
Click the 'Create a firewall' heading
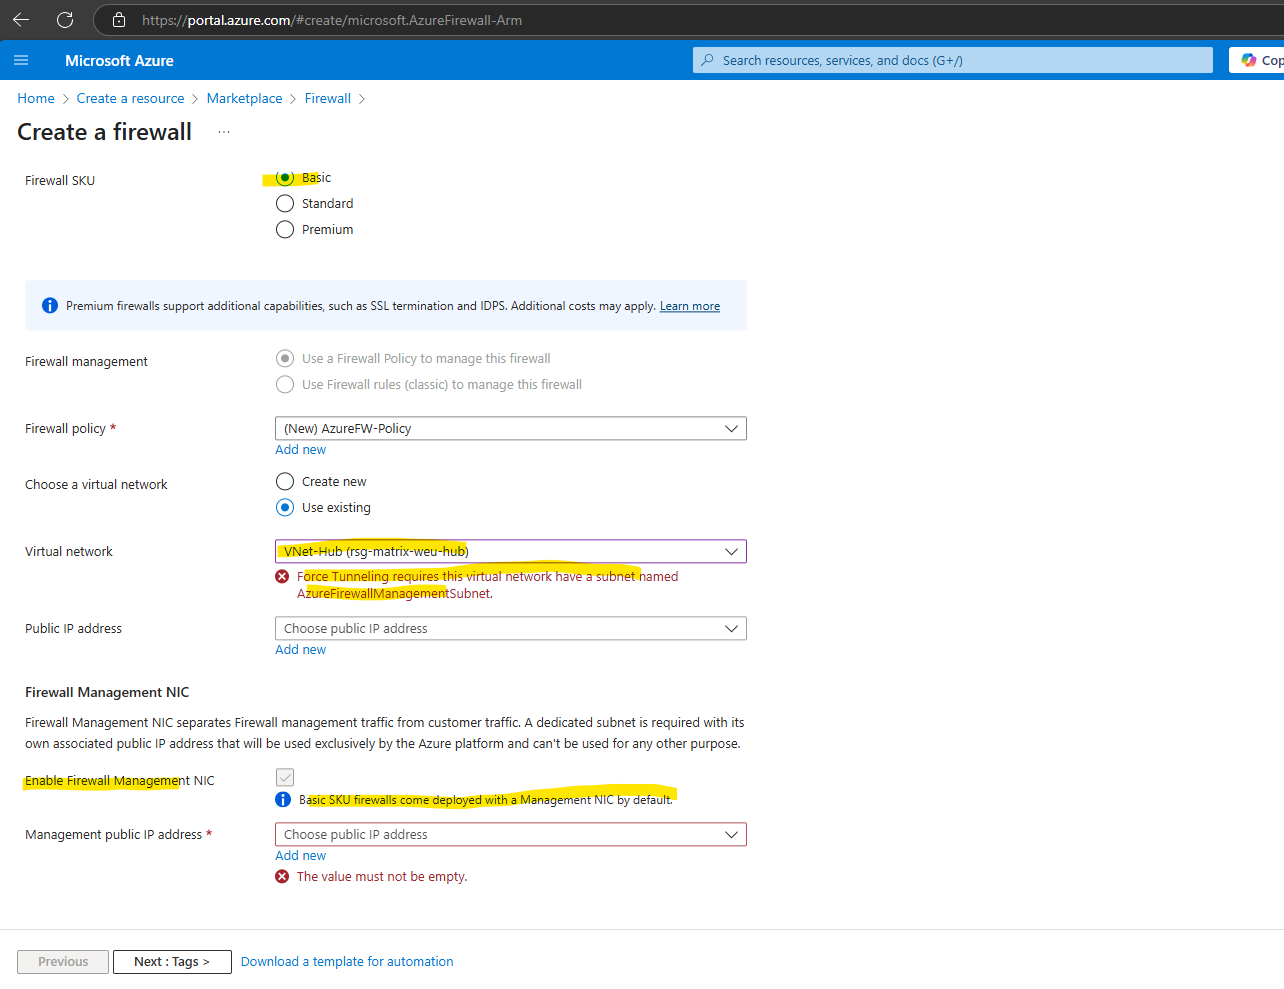pyautogui.click(x=104, y=132)
